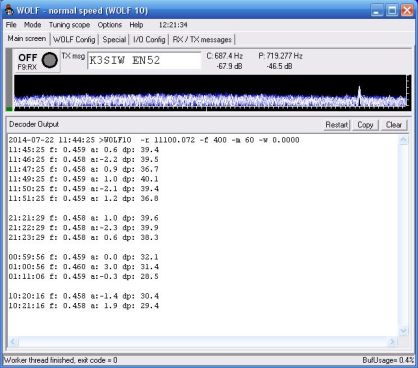The height and width of the screenshot is (368, 418).
Task: Click the -46.5 dB value
Action: tap(279, 66)
